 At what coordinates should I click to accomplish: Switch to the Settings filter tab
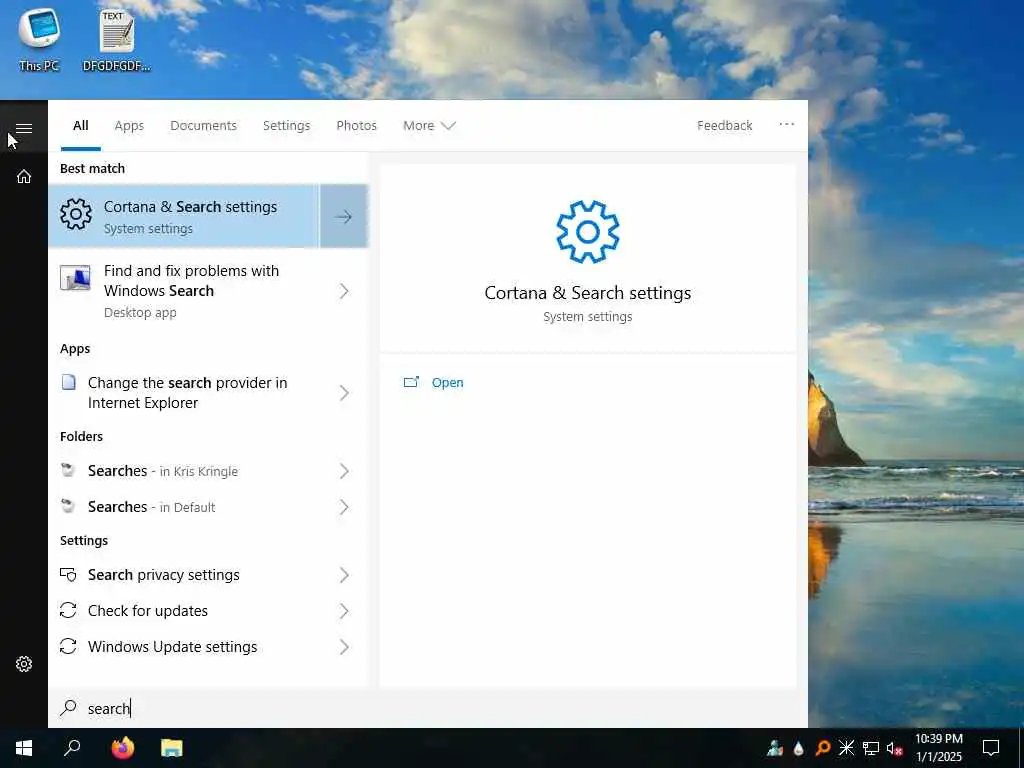[286, 125]
